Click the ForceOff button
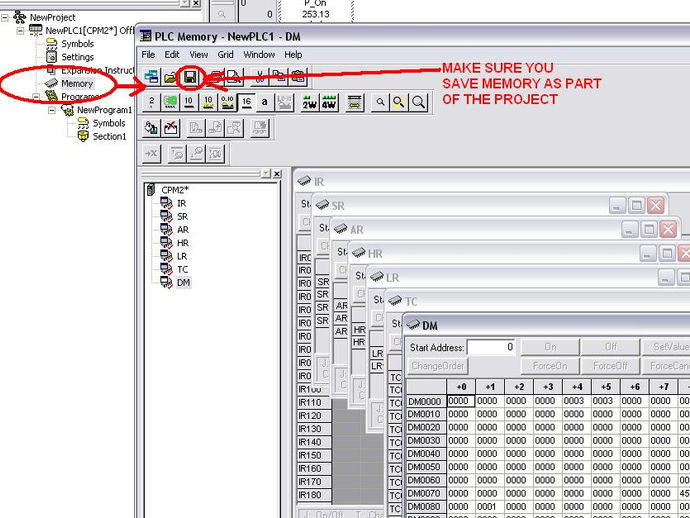Screen dimensions: 690x518 click(x=610, y=366)
